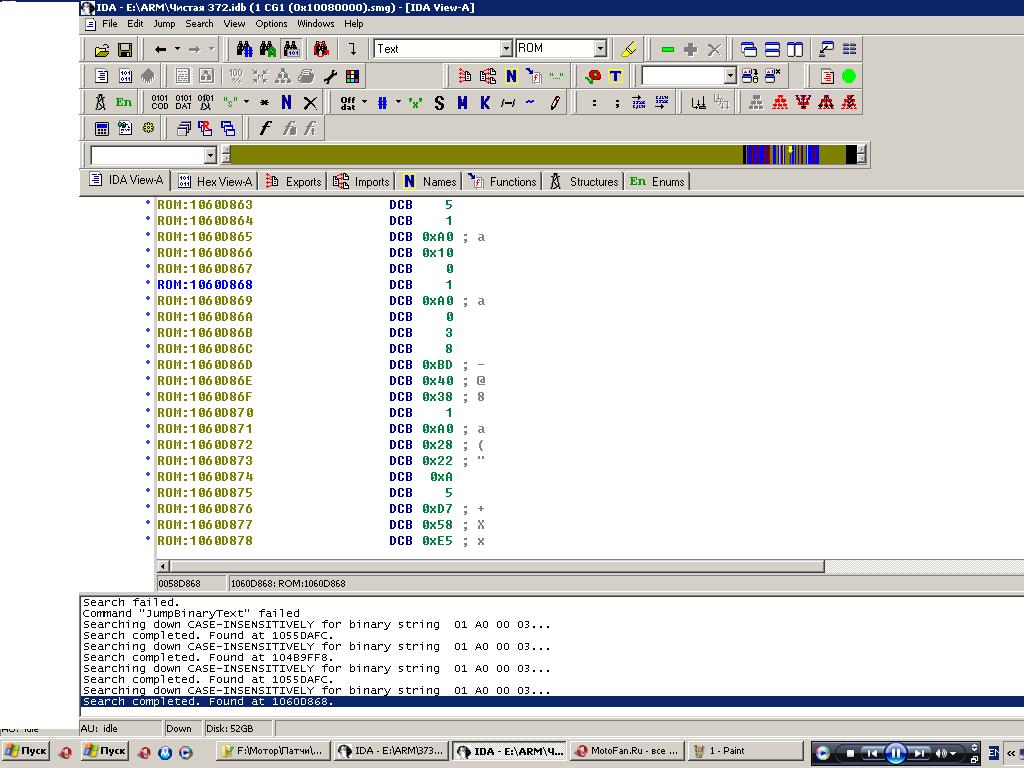Click the scroll-left arrow of the disassembly scrollbar
Viewport: 1024px width, 768px height.
(x=163, y=566)
